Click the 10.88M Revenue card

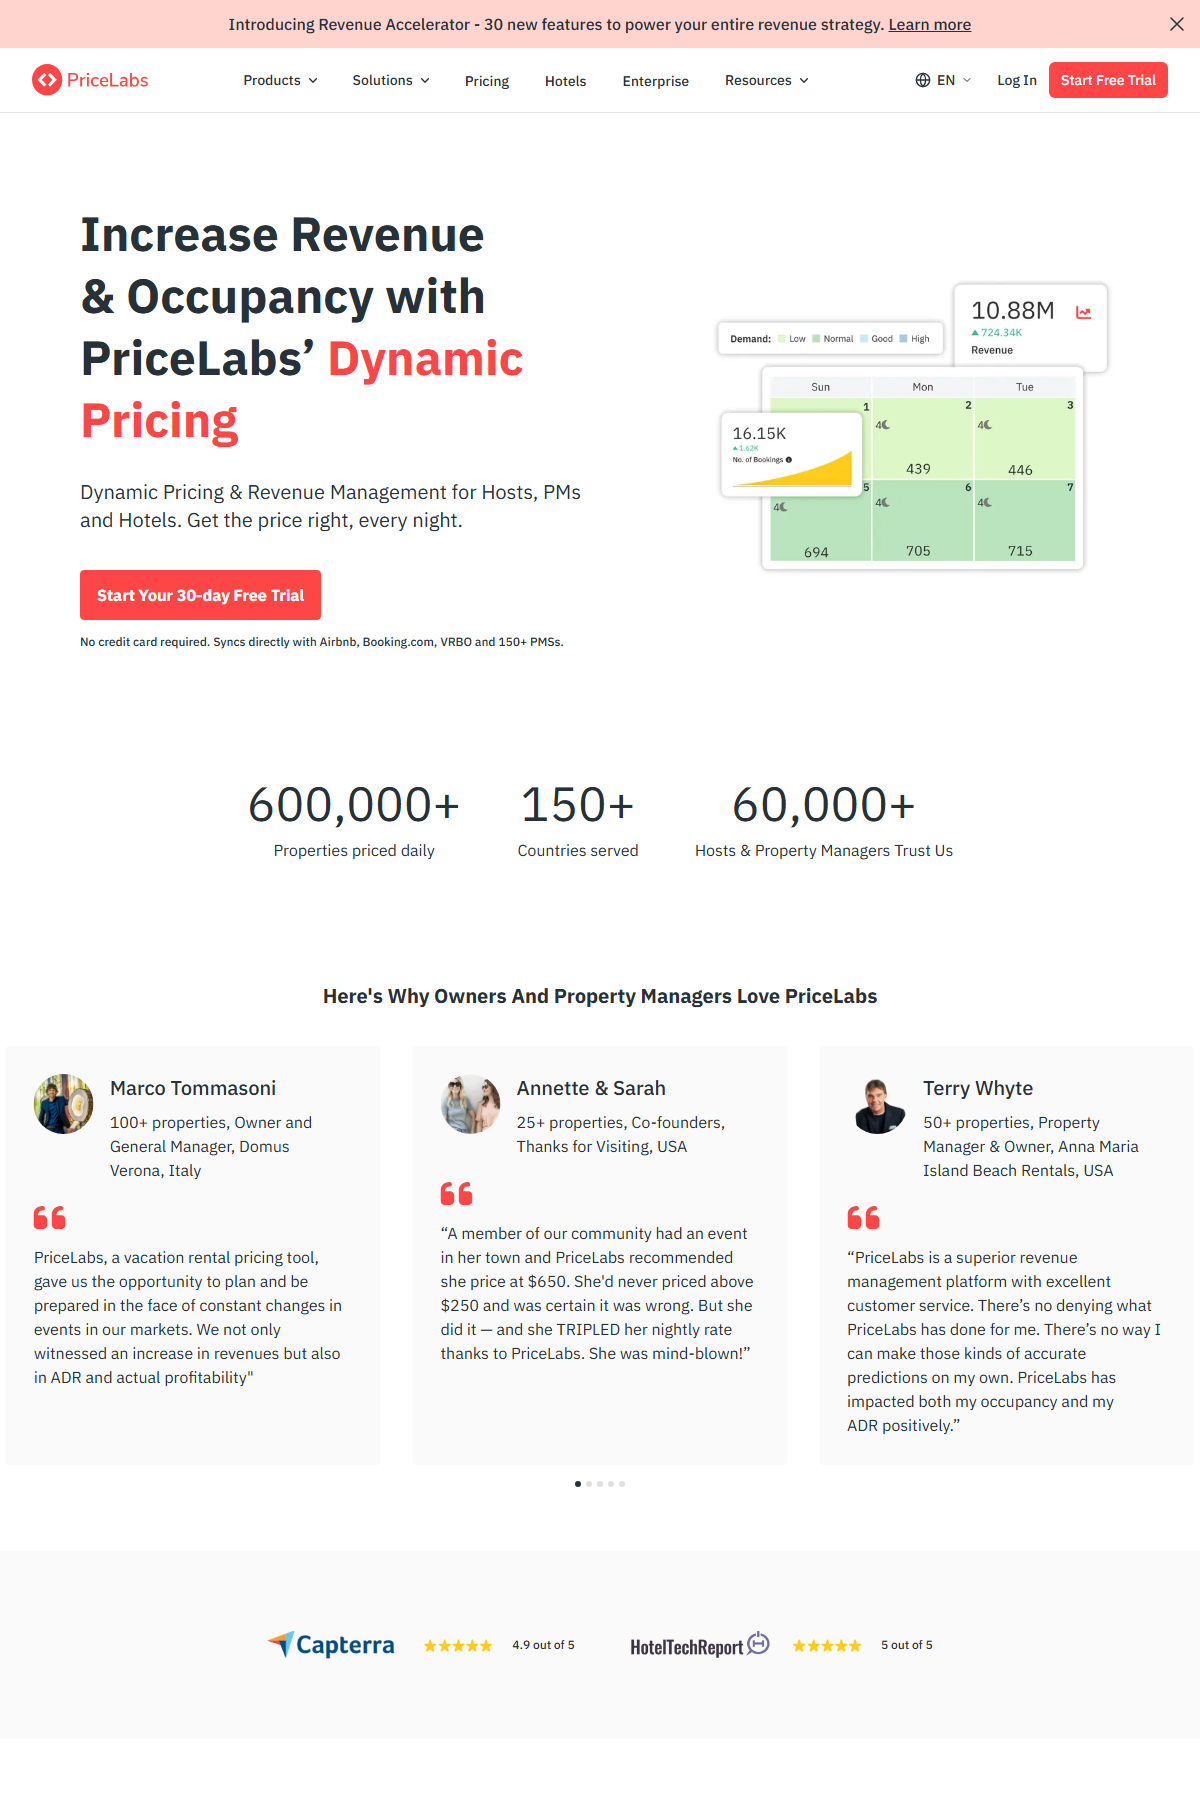(x=1030, y=328)
